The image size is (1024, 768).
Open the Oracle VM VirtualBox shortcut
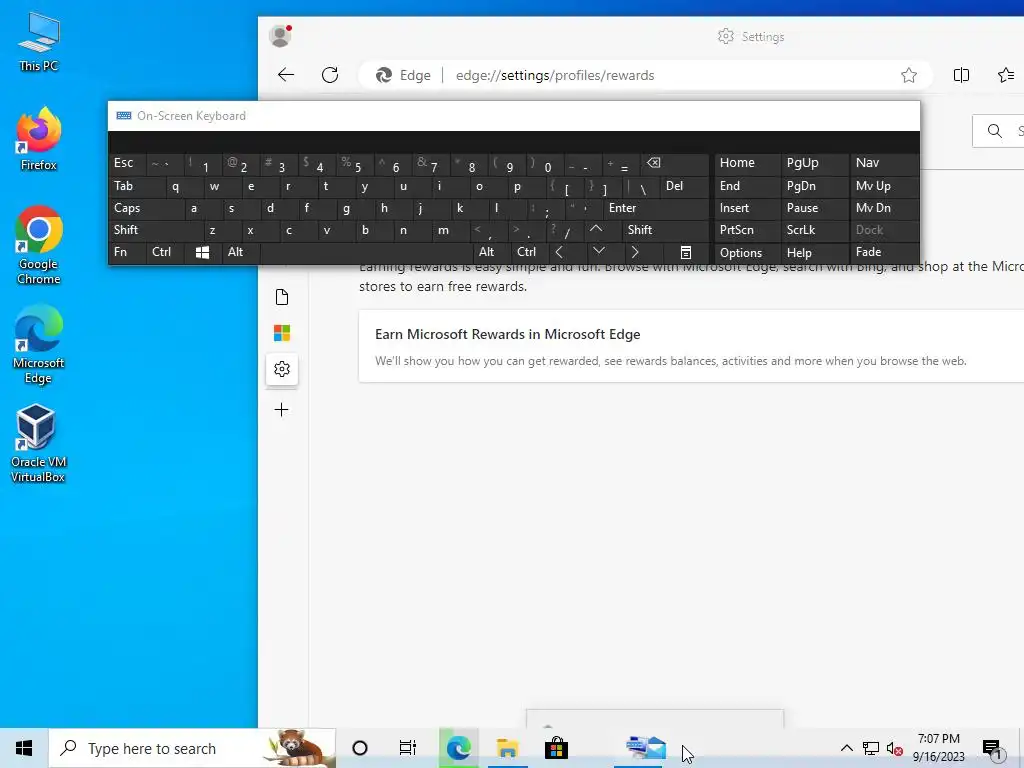(x=39, y=443)
